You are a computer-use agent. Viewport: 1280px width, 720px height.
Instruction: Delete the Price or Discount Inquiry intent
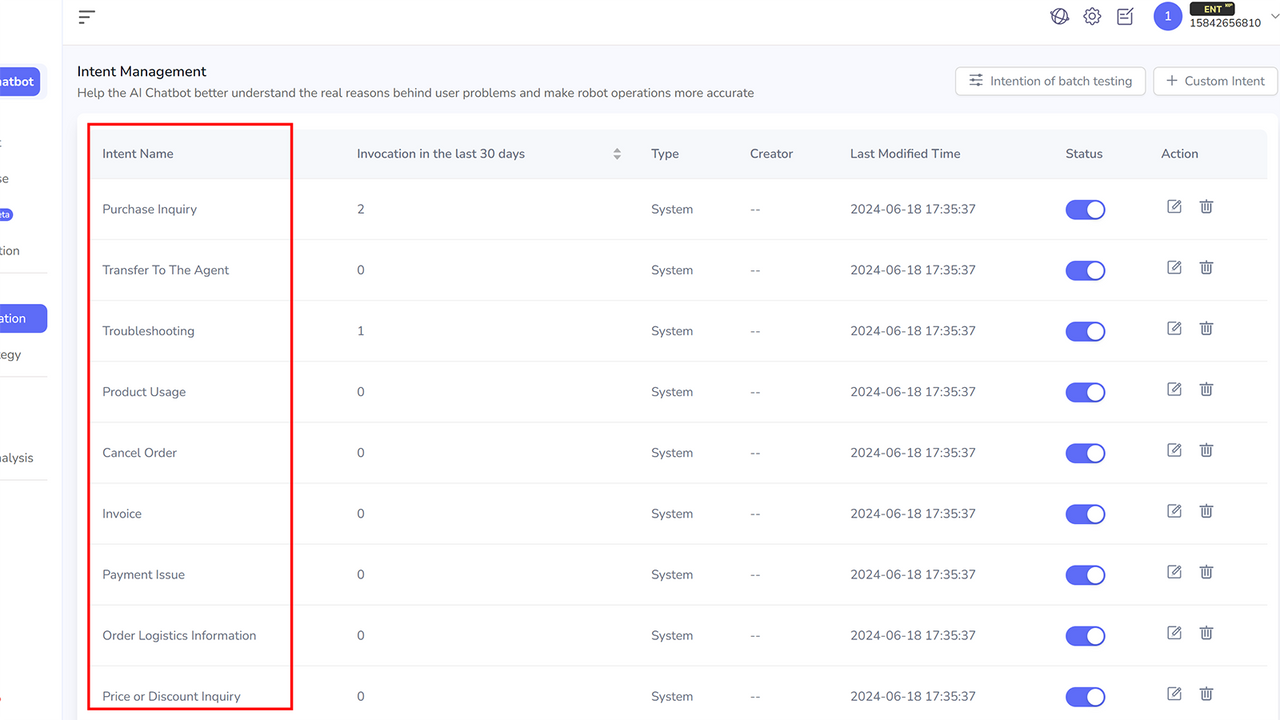tap(1206, 693)
